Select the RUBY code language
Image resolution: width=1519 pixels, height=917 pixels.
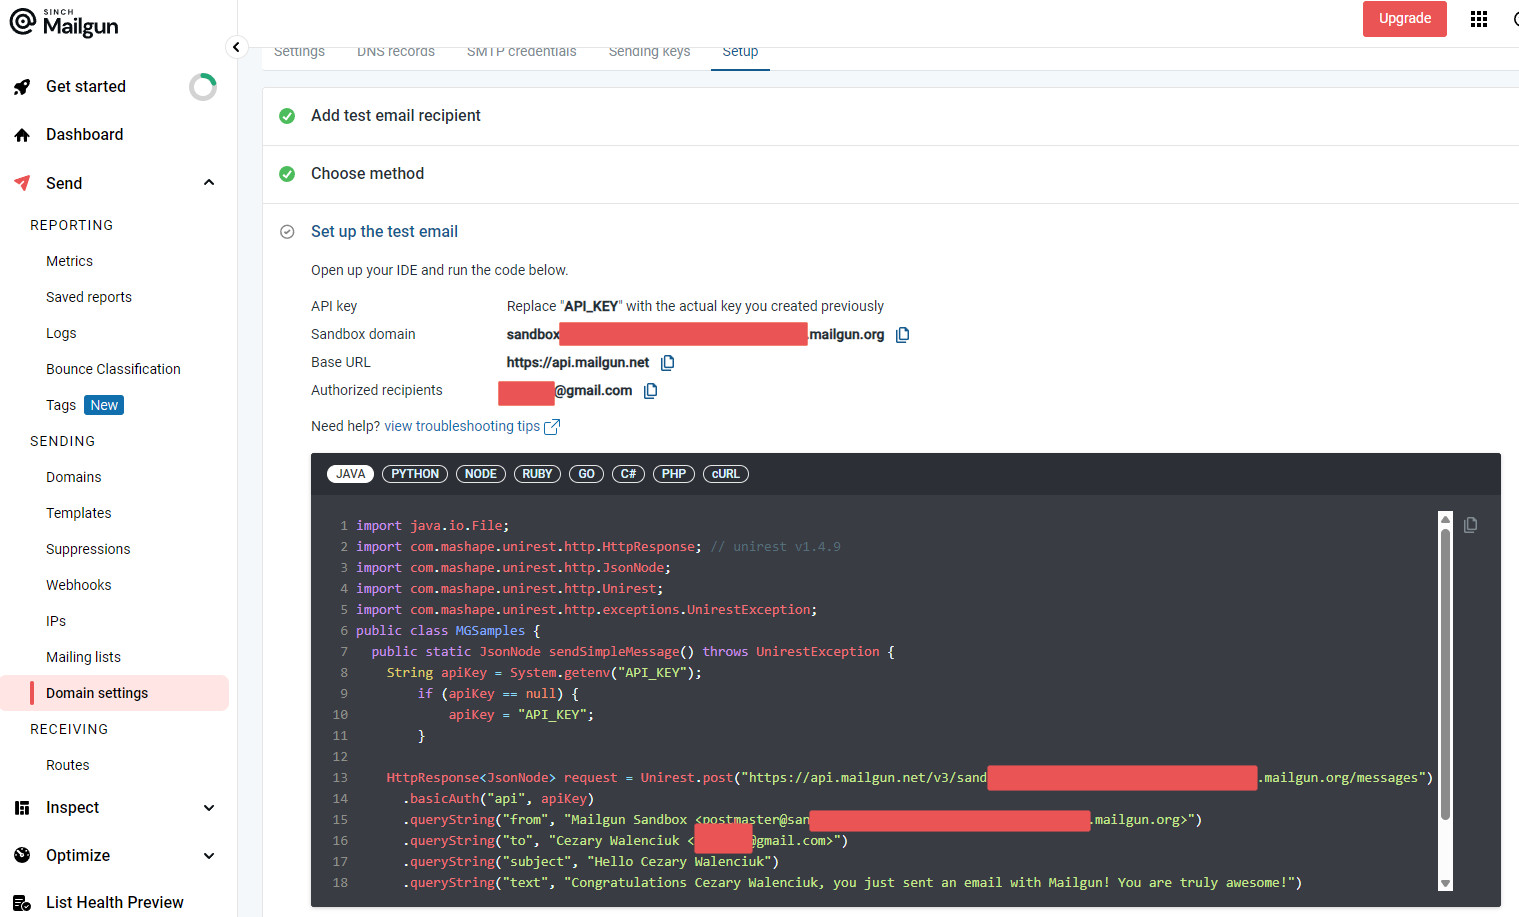click(x=537, y=474)
